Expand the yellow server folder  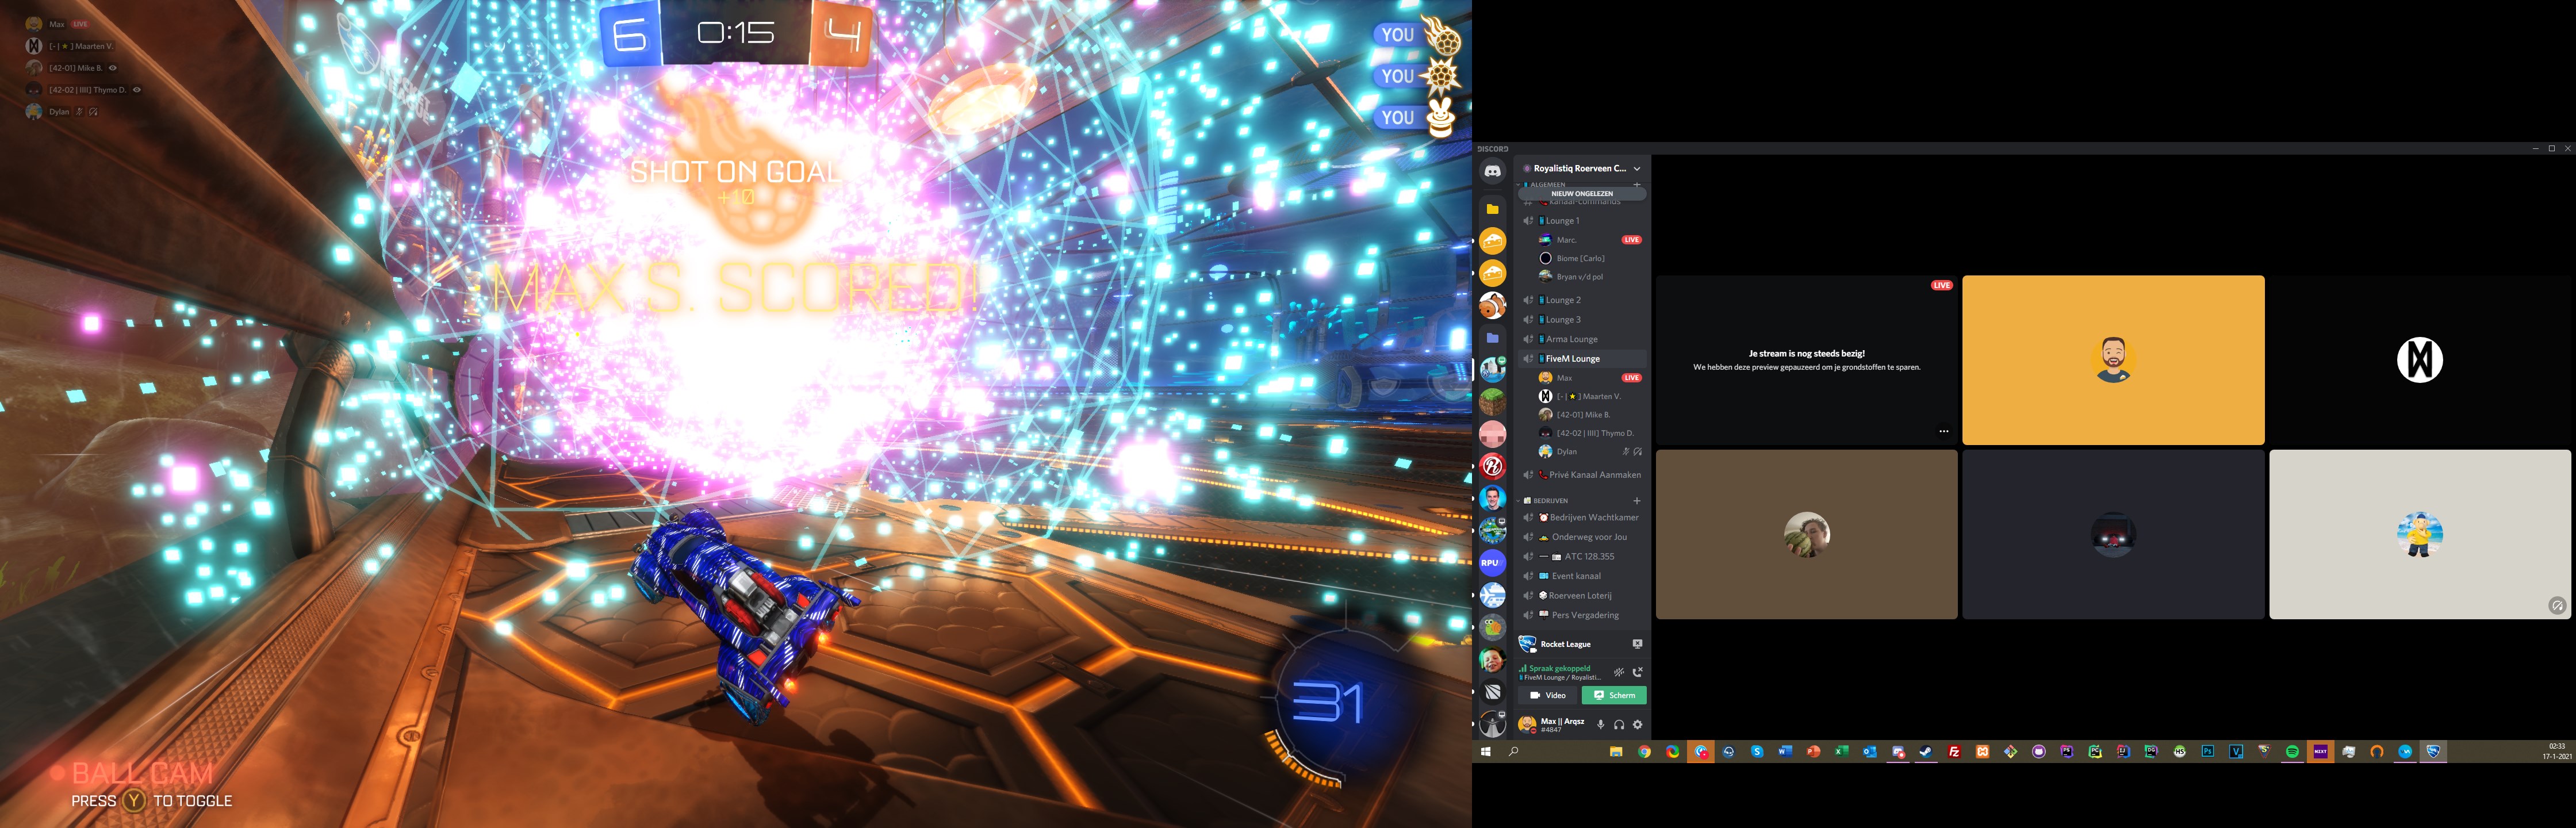(1492, 209)
